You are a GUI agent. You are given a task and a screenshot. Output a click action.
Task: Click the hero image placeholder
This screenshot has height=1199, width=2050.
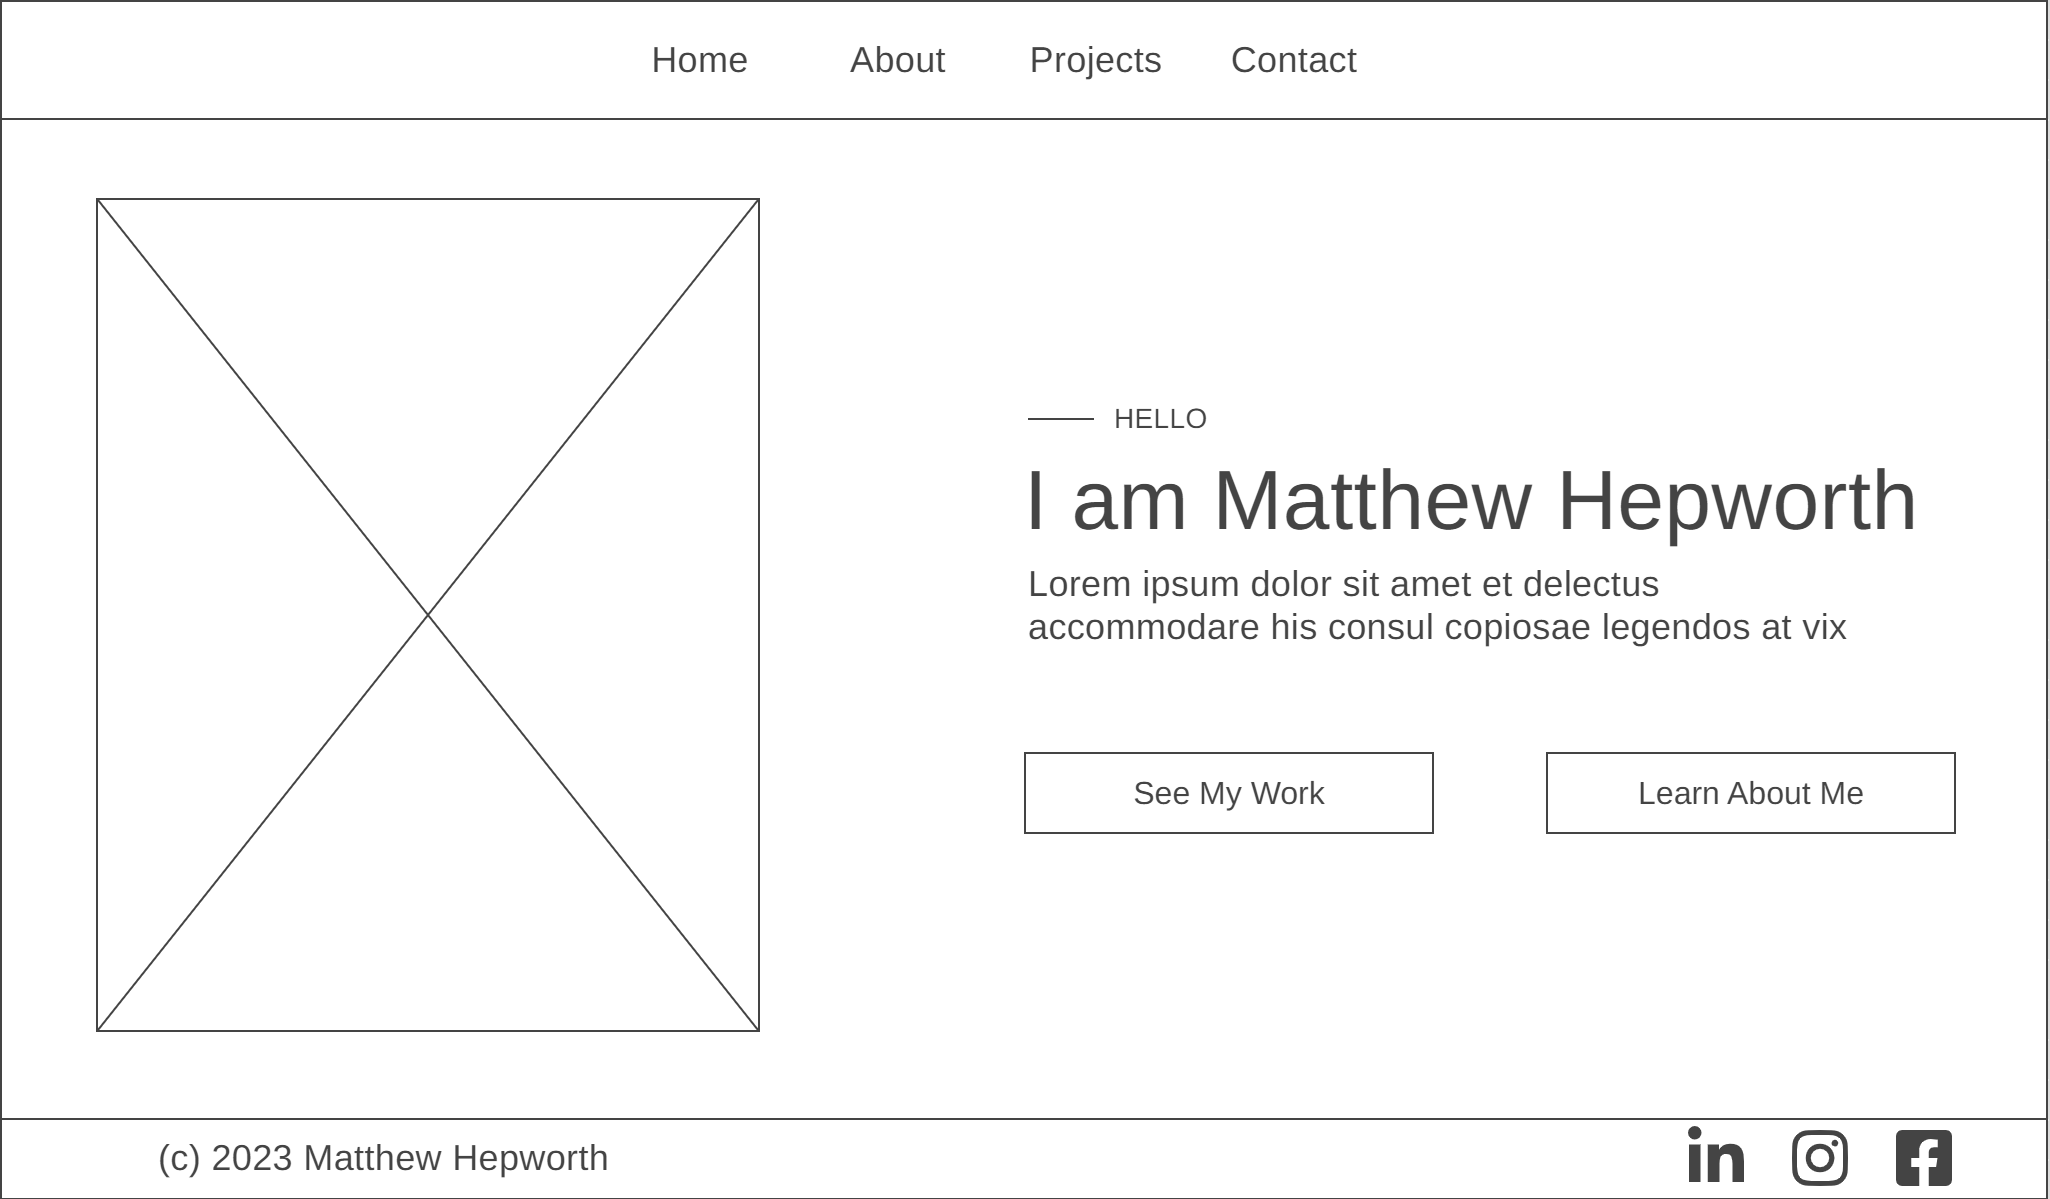(428, 615)
